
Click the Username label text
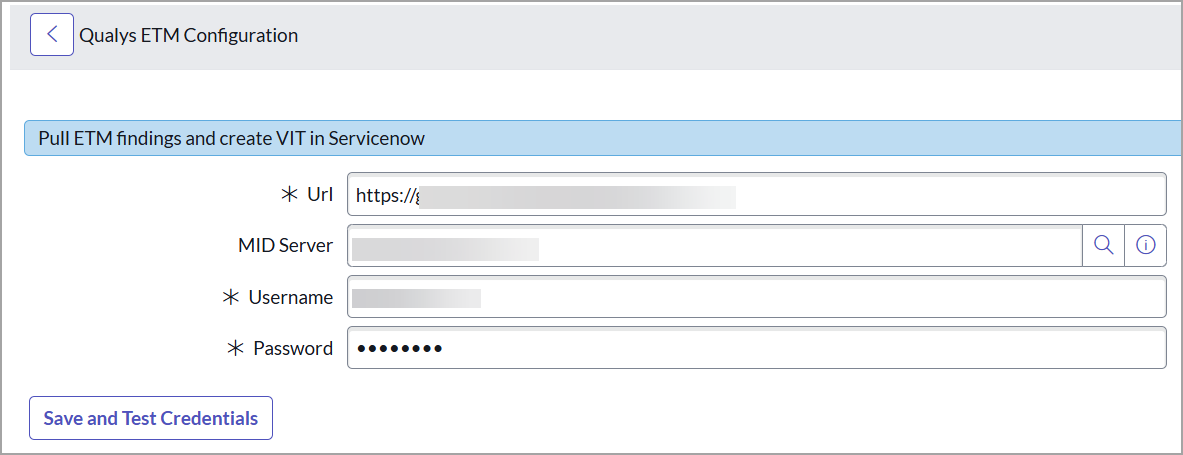[x=291, y=297]
